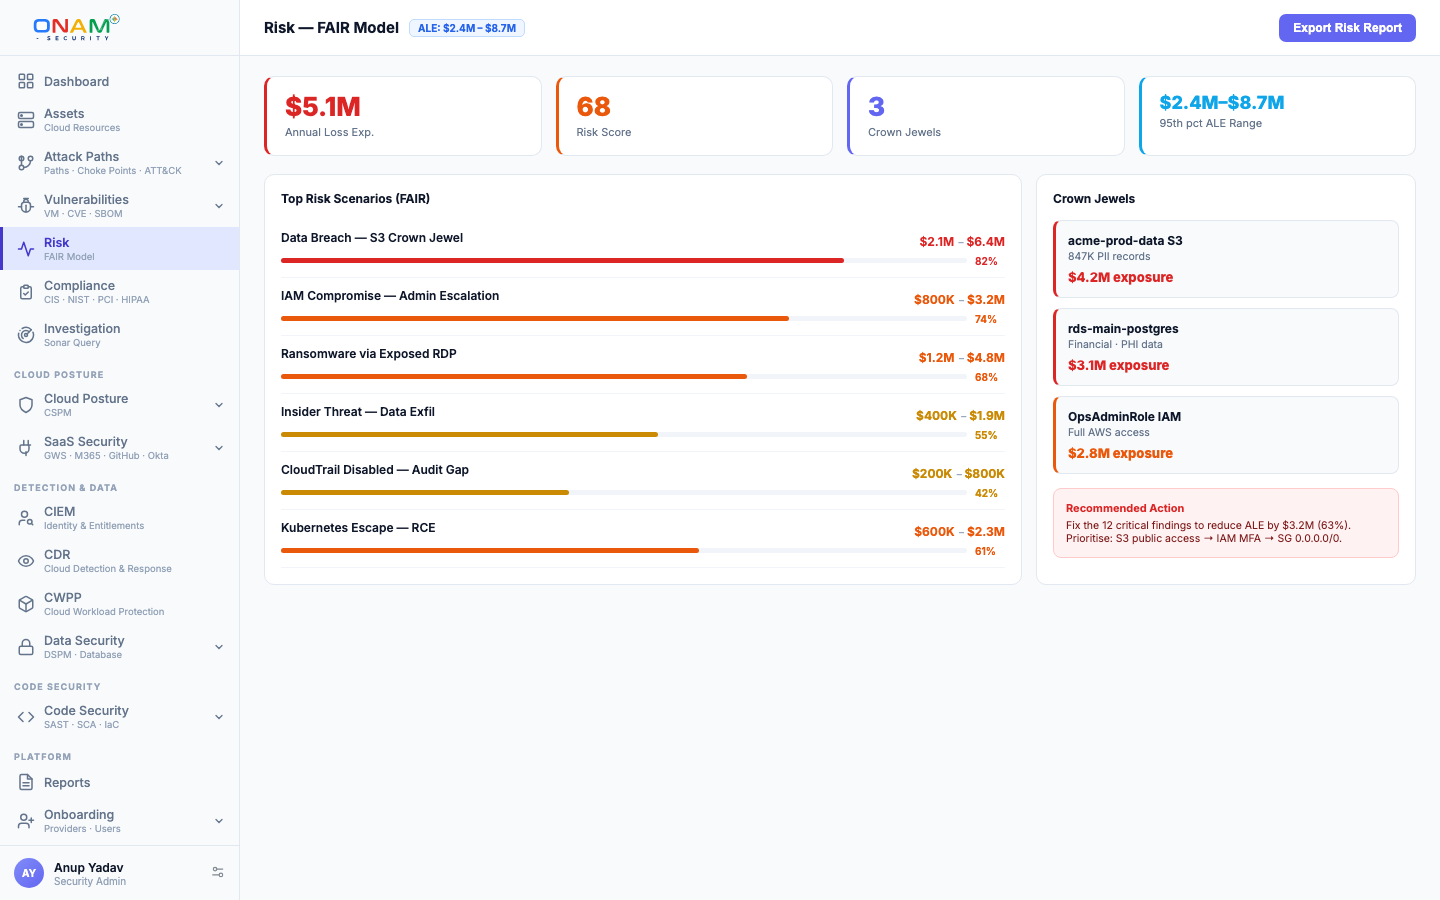Click the Ransomware 68% progress bar
The height and width of the screenshot is (900, 1440).
coord(622,376)
